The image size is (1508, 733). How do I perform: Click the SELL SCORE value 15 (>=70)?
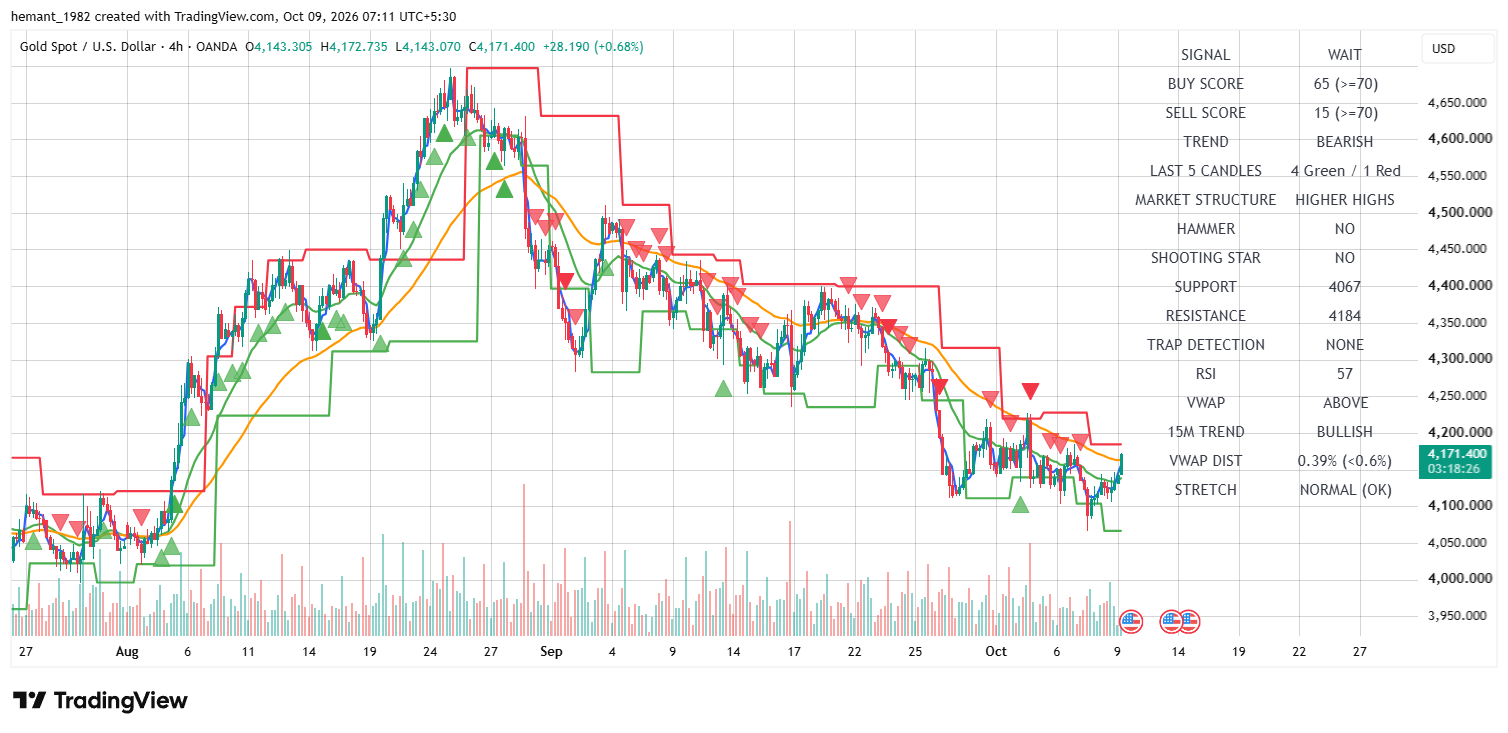click(1345, 113)
